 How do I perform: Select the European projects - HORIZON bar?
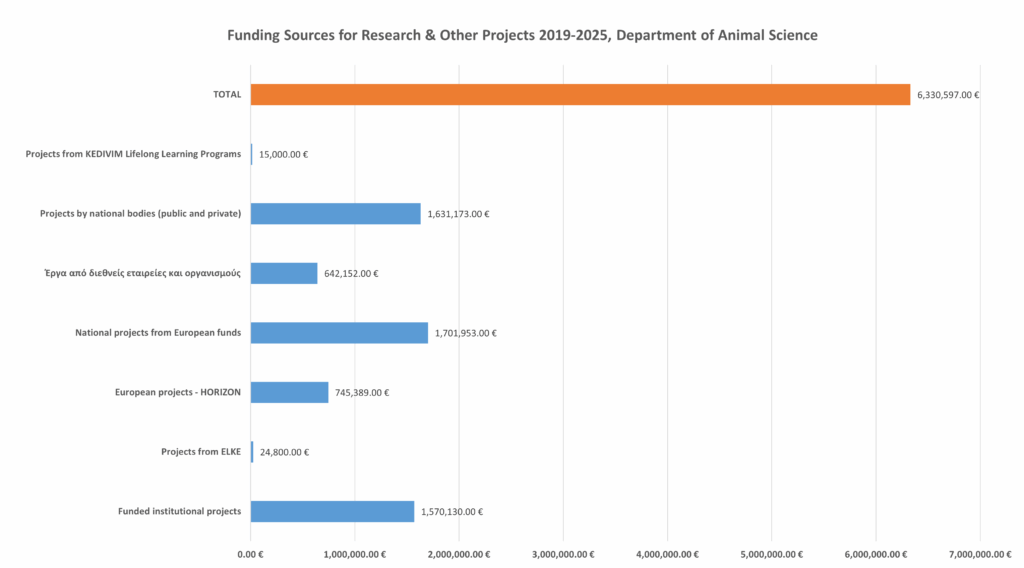coord(289,392)
